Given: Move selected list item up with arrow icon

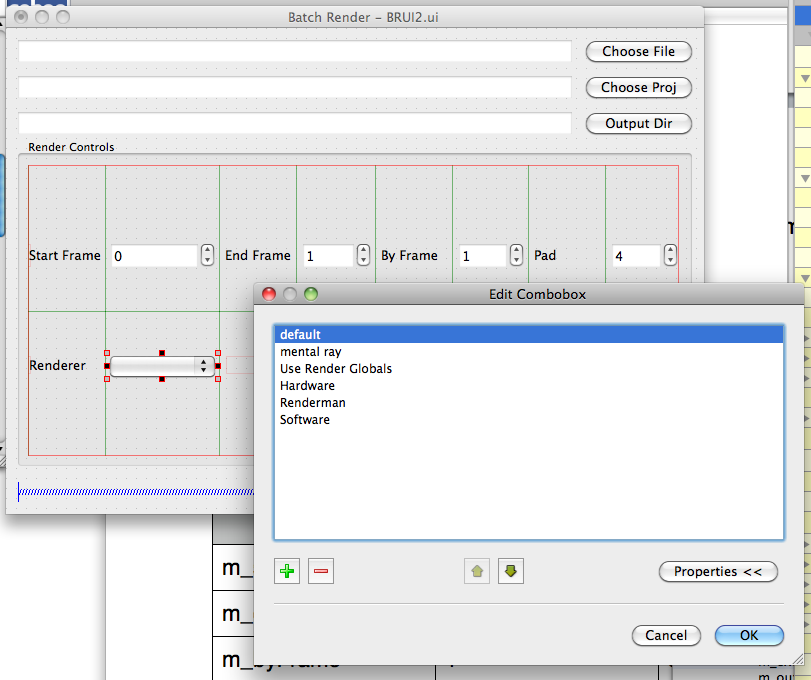Looking at the screenshot, I should pyautogui.click(x=477, y=570).
